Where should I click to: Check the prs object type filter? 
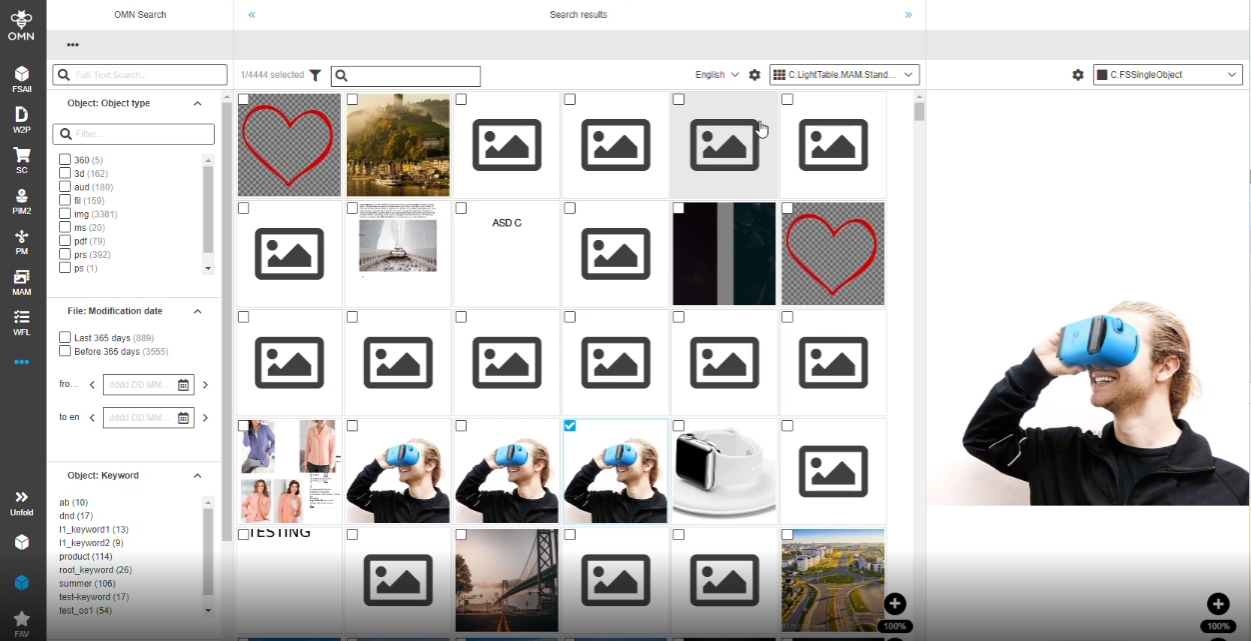pos(65,255)
